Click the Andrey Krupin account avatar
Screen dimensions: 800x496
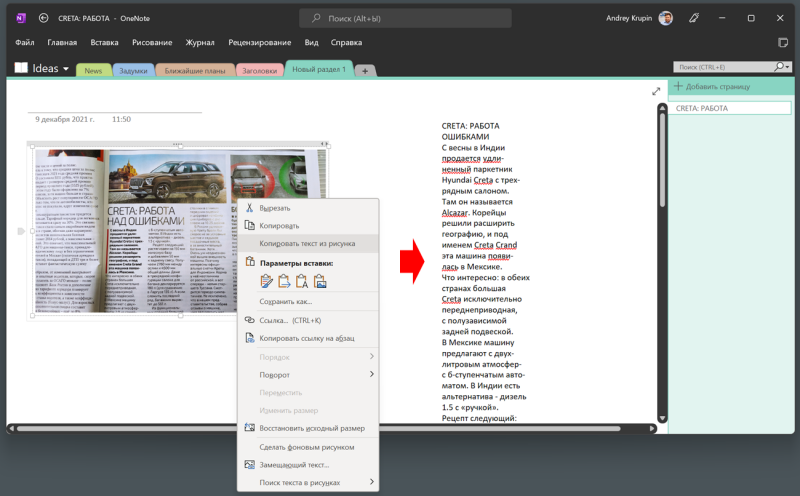point(693,18)
